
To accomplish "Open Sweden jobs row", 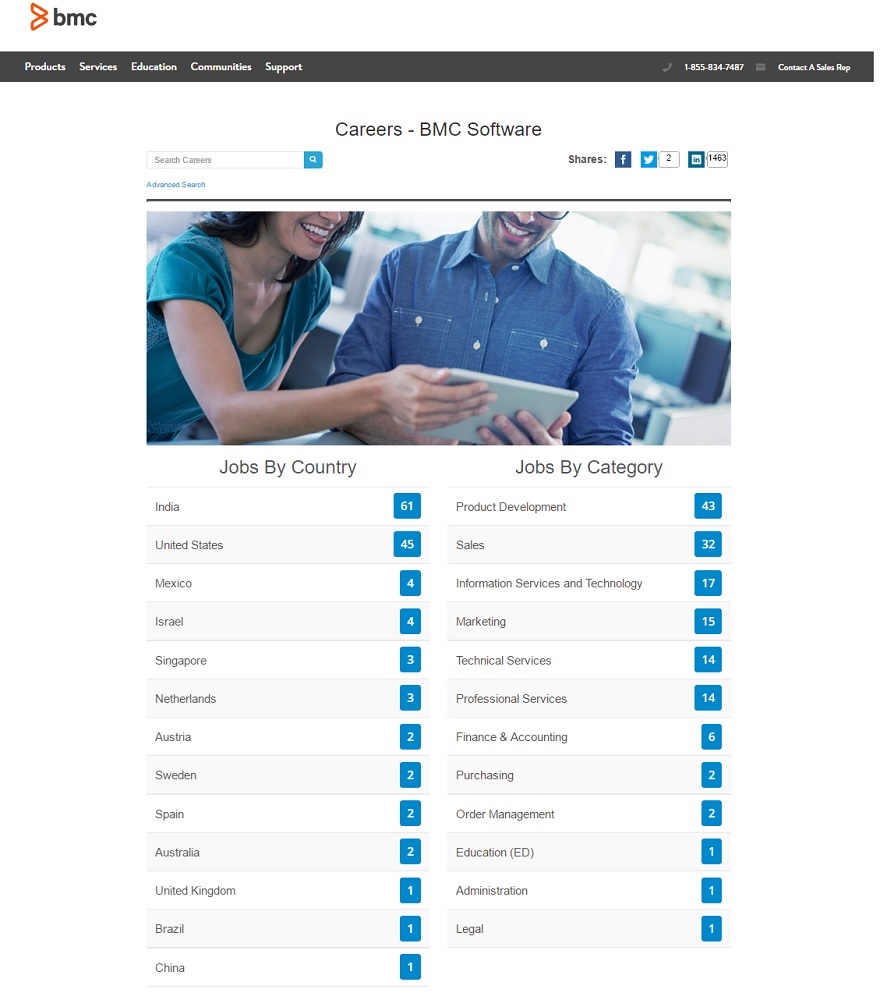I will [x=288, y=775].
